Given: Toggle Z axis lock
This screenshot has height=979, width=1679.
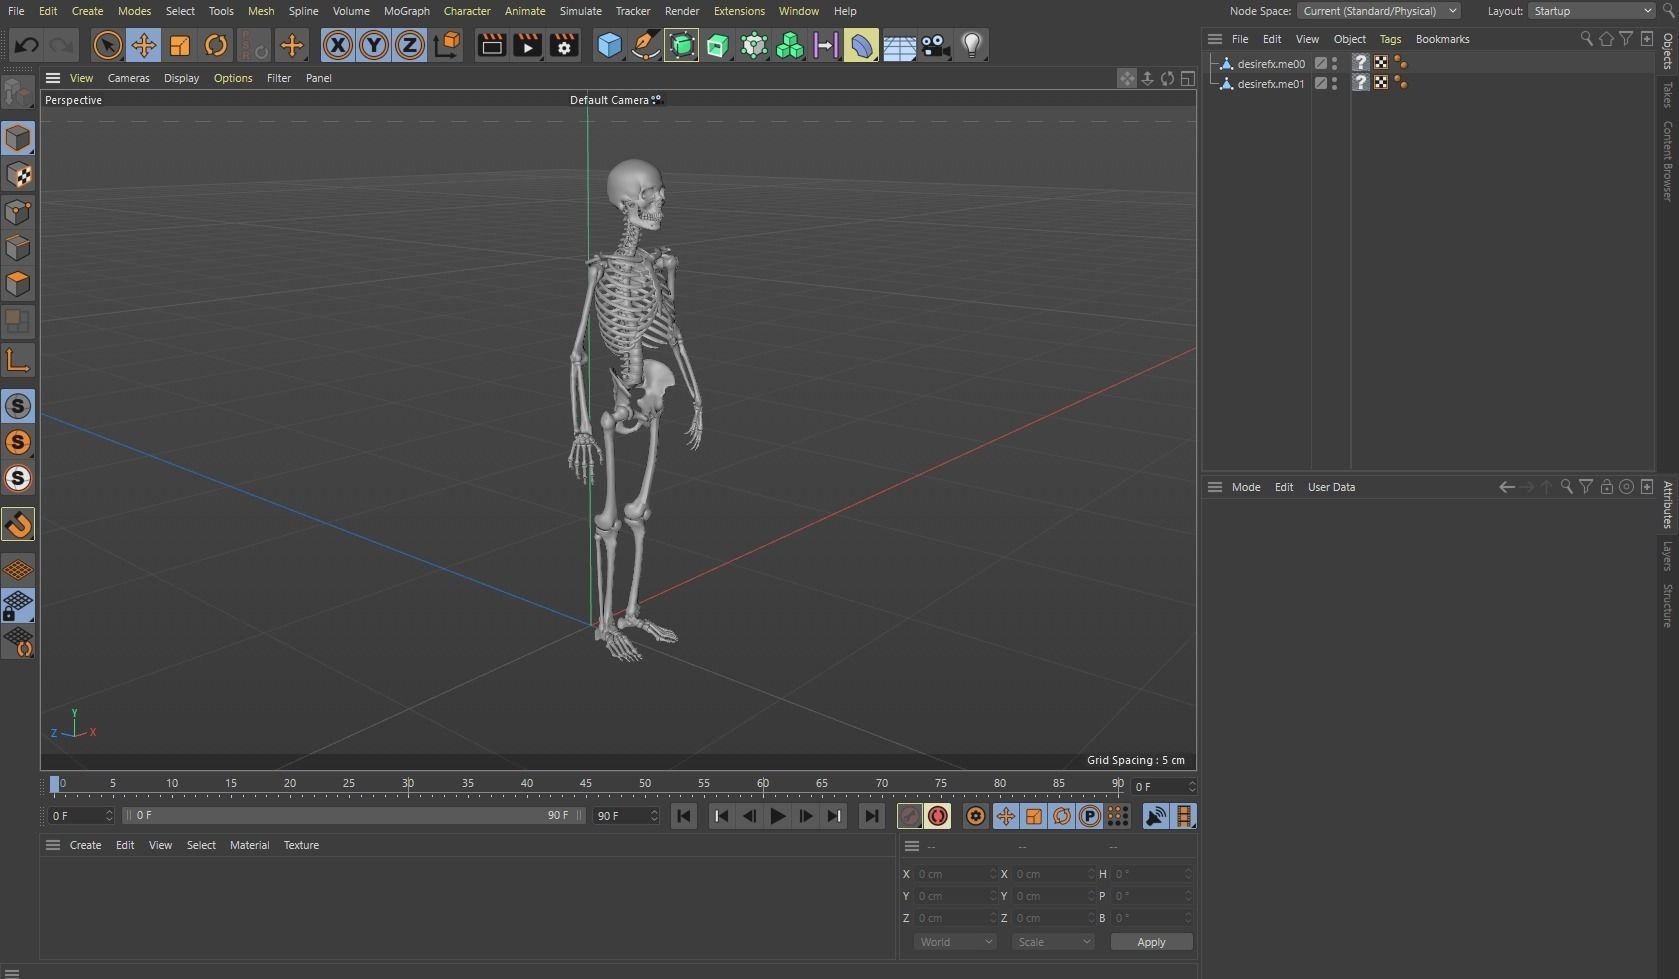Looking at the screenshot, I should [410, 45].
